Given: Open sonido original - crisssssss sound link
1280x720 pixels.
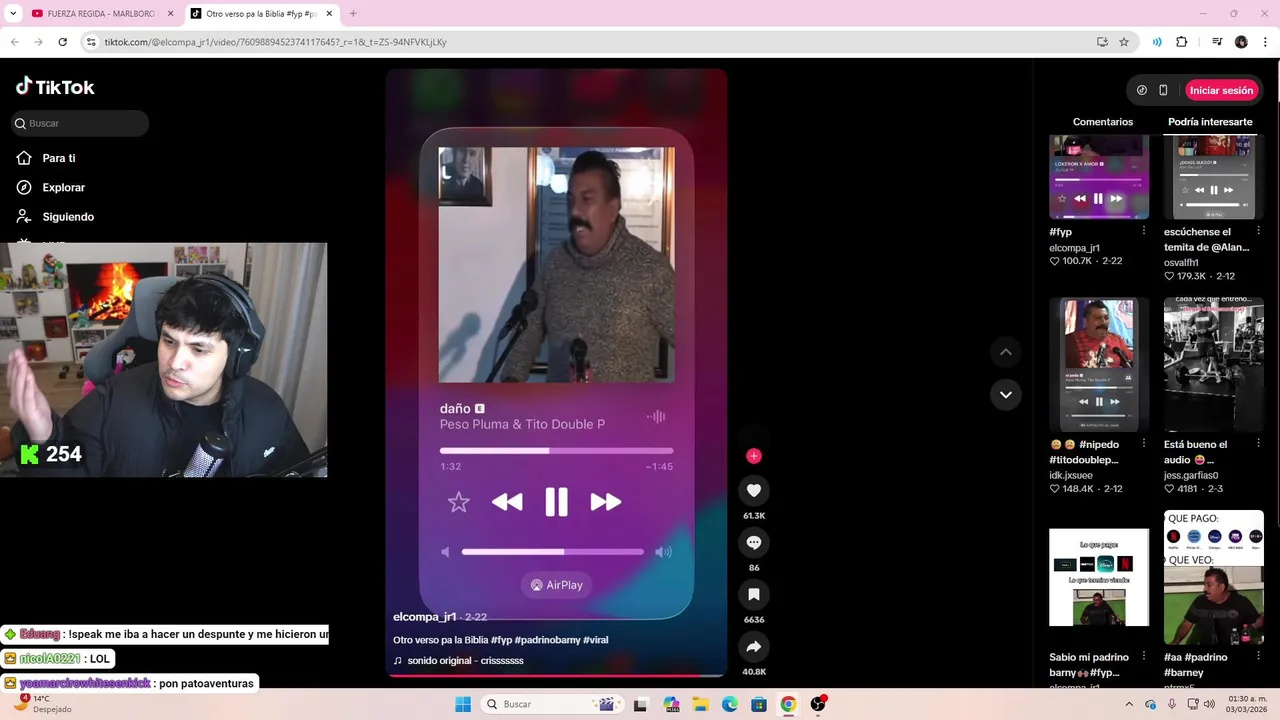Looking at the screenshot, I should [x=465, y=661].
